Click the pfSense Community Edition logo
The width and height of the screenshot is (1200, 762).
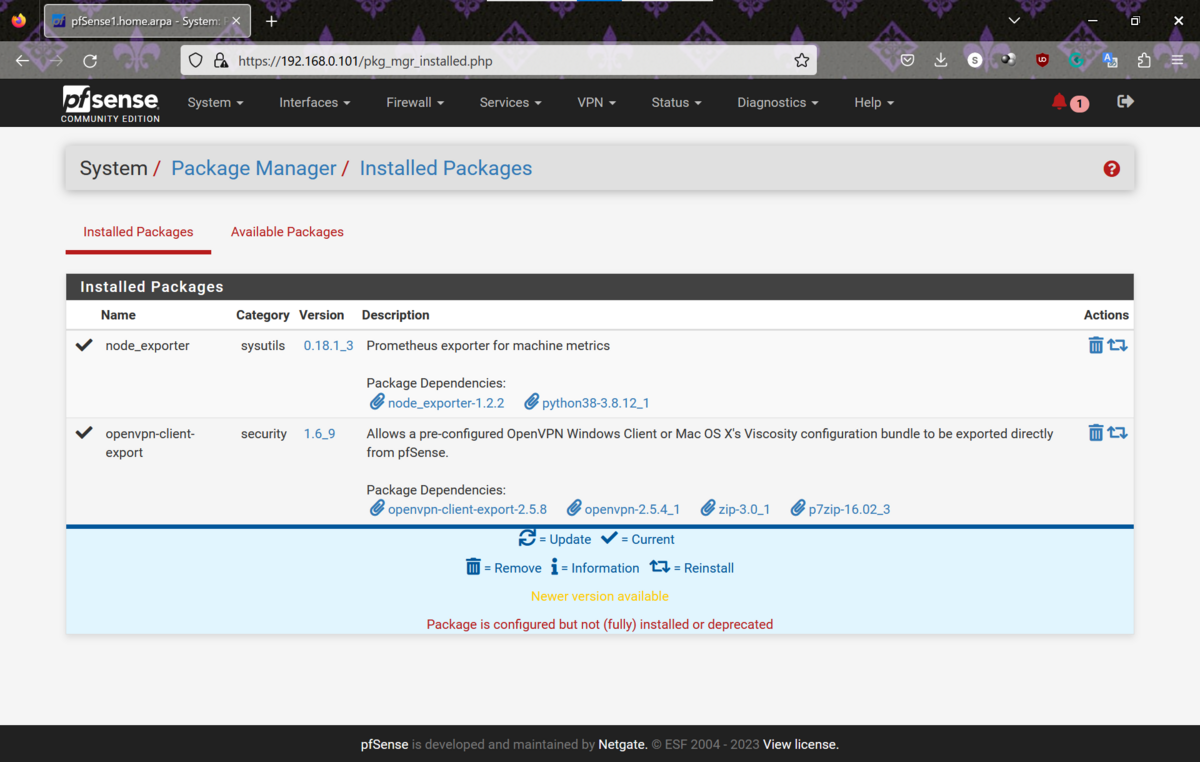tap(110, 102)
